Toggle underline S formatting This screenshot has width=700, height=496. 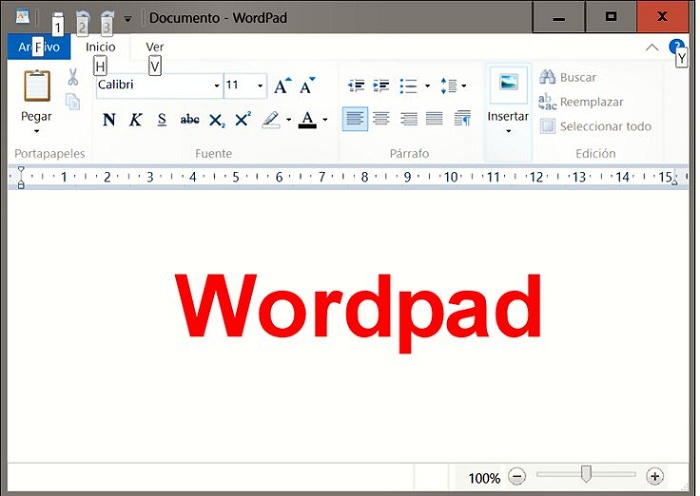162,120
